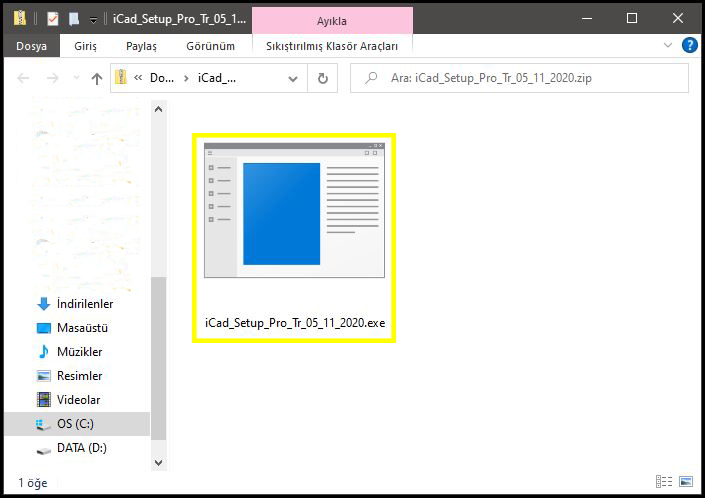The image size is (705, 498).
Task: Select the Görünüm ribbon tab
Action: coord(210,46)
